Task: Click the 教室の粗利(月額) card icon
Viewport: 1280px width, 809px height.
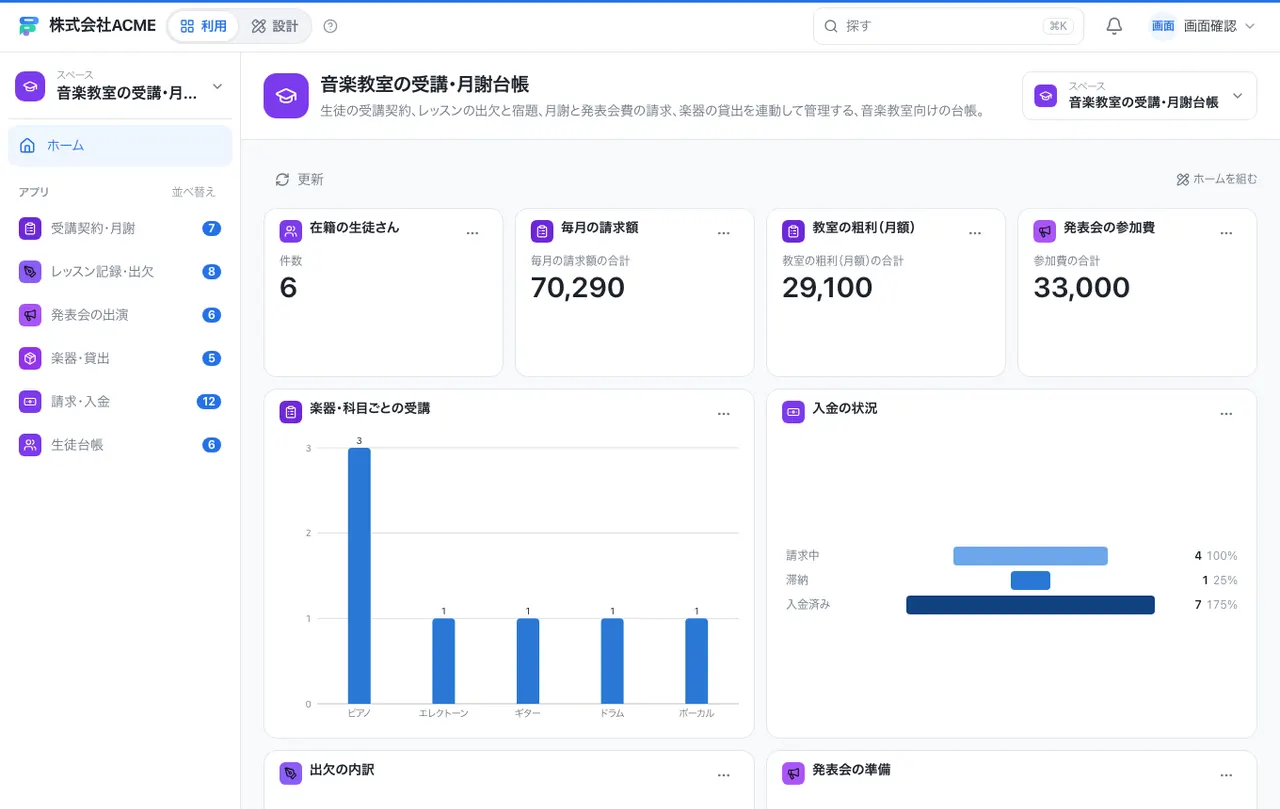Action: [793, 231]
